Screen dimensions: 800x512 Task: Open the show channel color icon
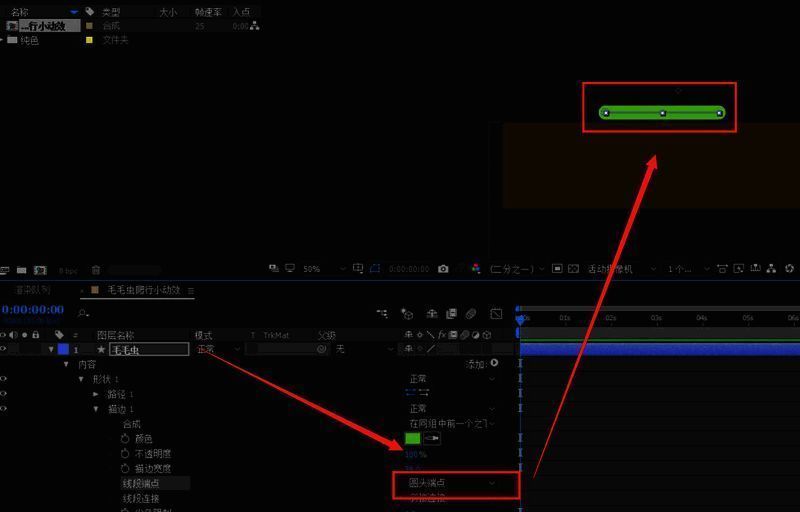[475, 269]
